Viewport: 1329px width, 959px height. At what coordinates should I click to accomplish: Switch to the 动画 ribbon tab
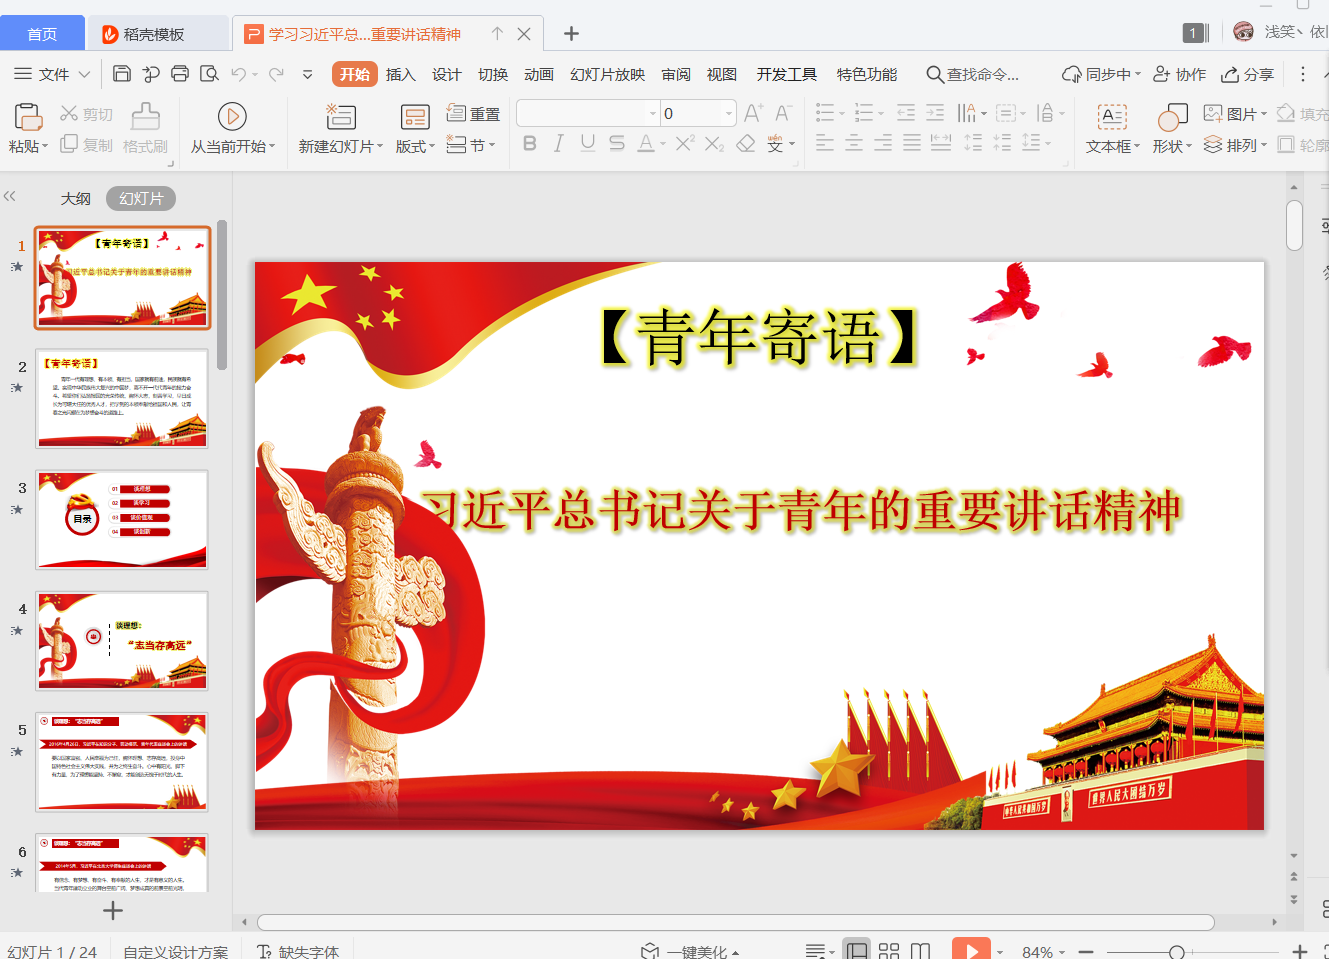coord(539,74)
